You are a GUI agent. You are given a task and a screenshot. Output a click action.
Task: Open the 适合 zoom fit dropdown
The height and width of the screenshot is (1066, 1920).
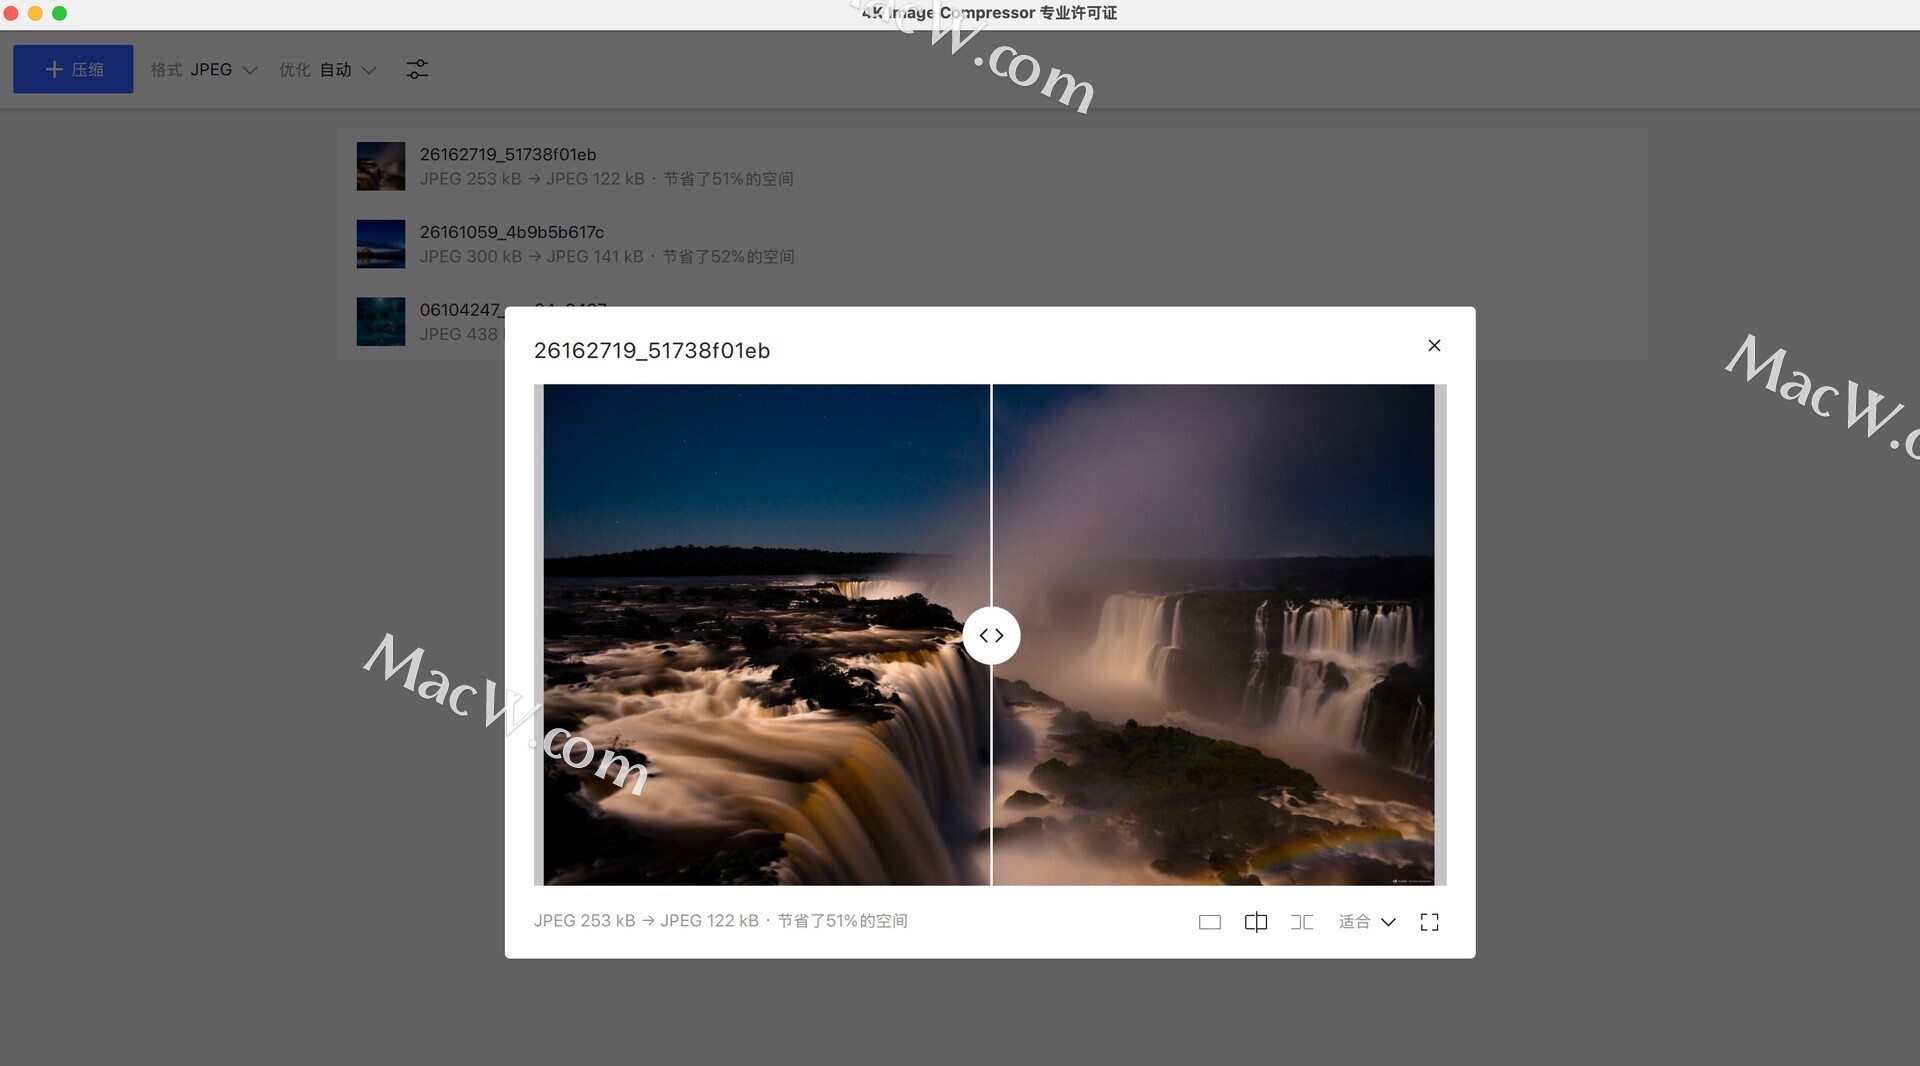point(1367,922)
